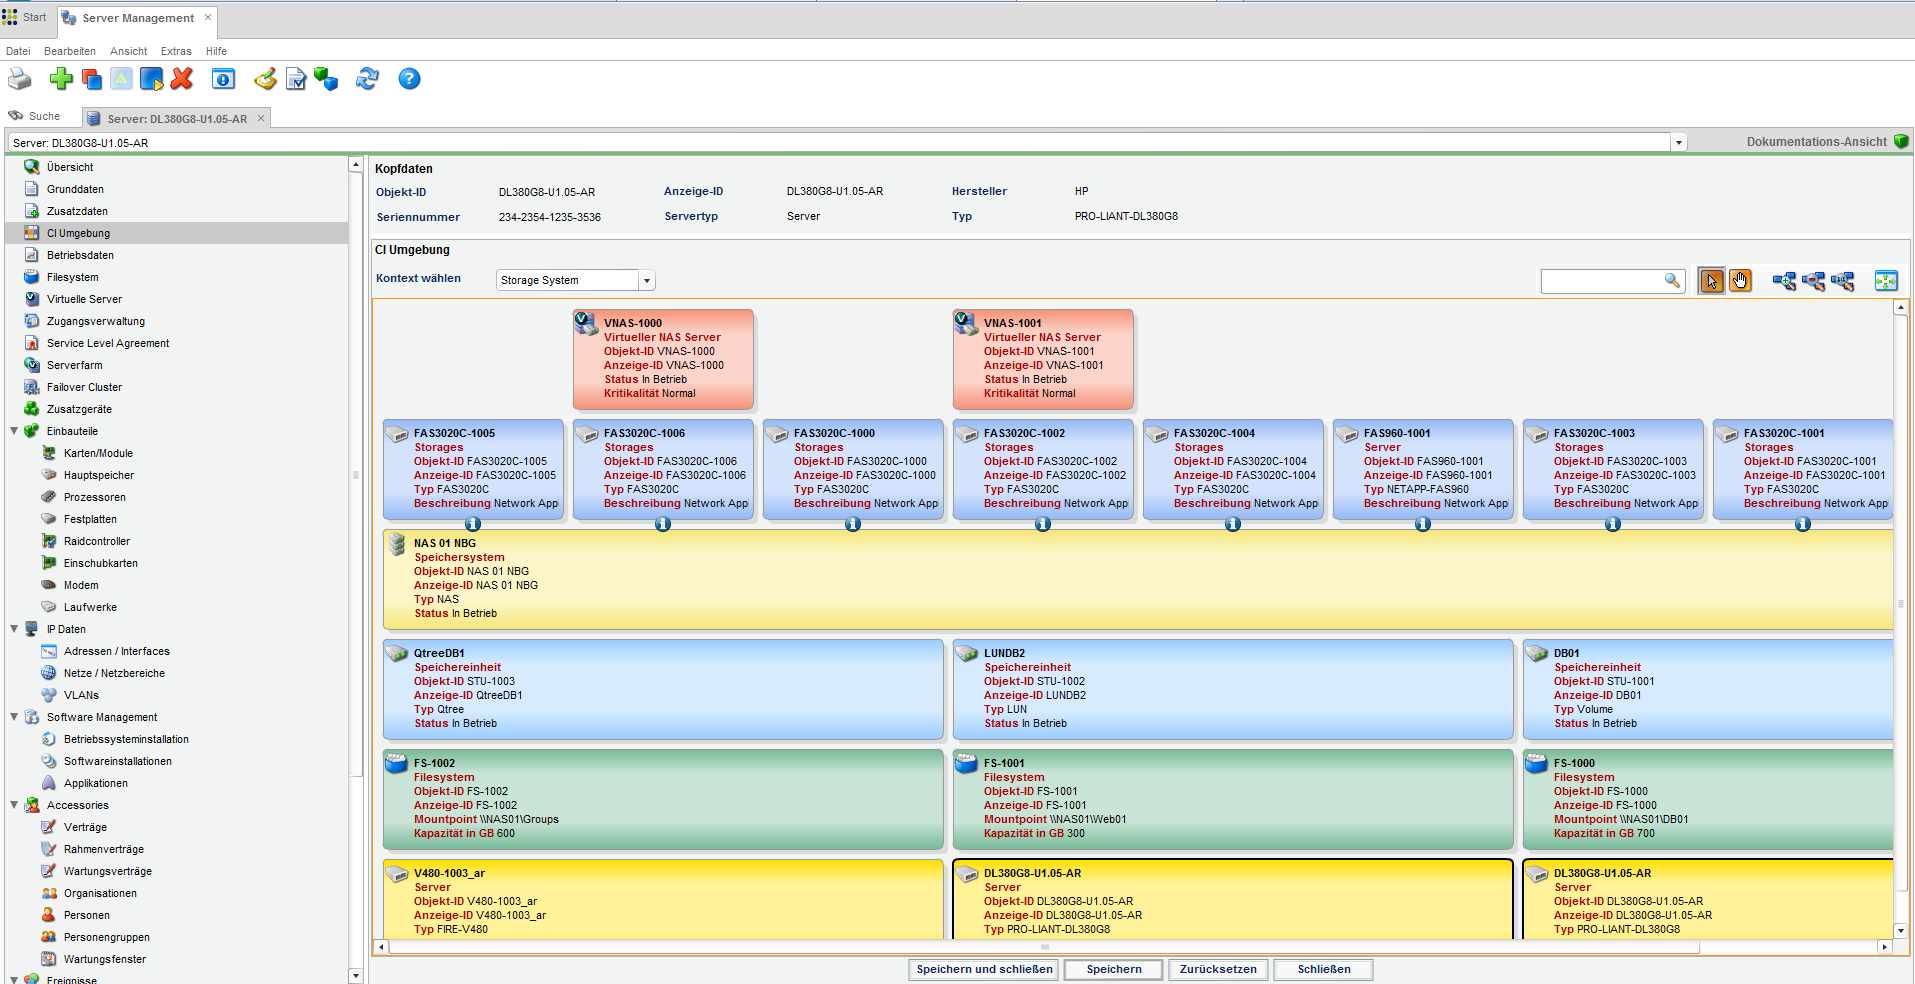Screen dimensions: 1915x984
Task: Select Failover Cluster tree item
Action: tap(84, 387)
